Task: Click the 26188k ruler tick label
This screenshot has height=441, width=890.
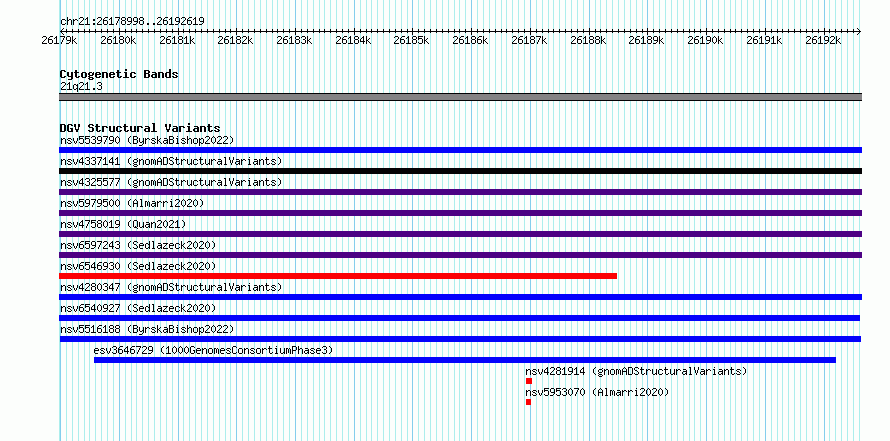Action: pos(589,40)
